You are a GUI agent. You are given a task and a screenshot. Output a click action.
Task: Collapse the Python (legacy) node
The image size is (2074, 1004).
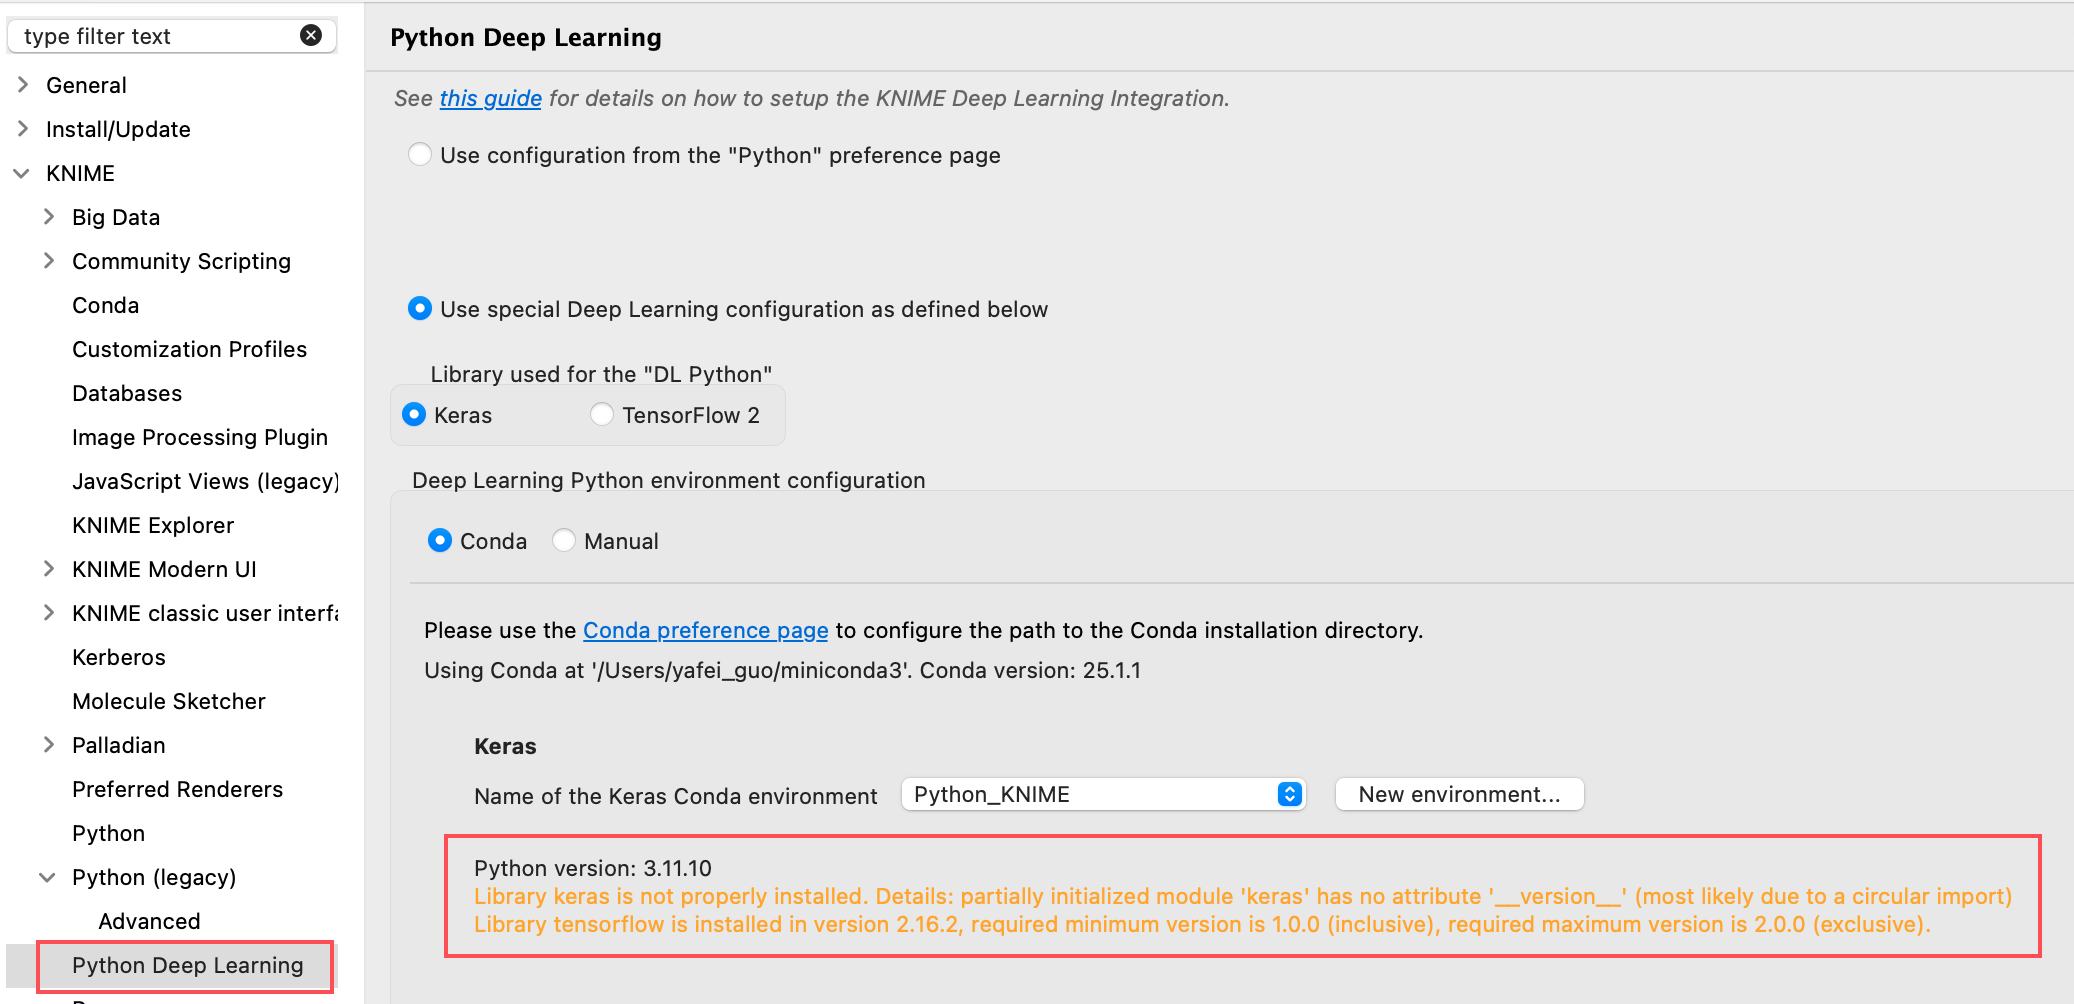pos(47,877)
